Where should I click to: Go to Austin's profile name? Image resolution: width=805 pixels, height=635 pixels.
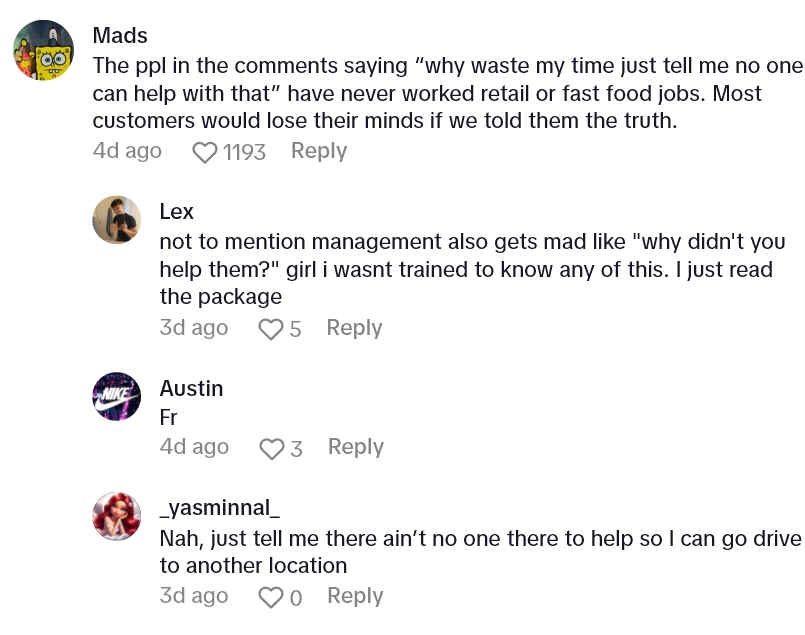click(191, 388)
